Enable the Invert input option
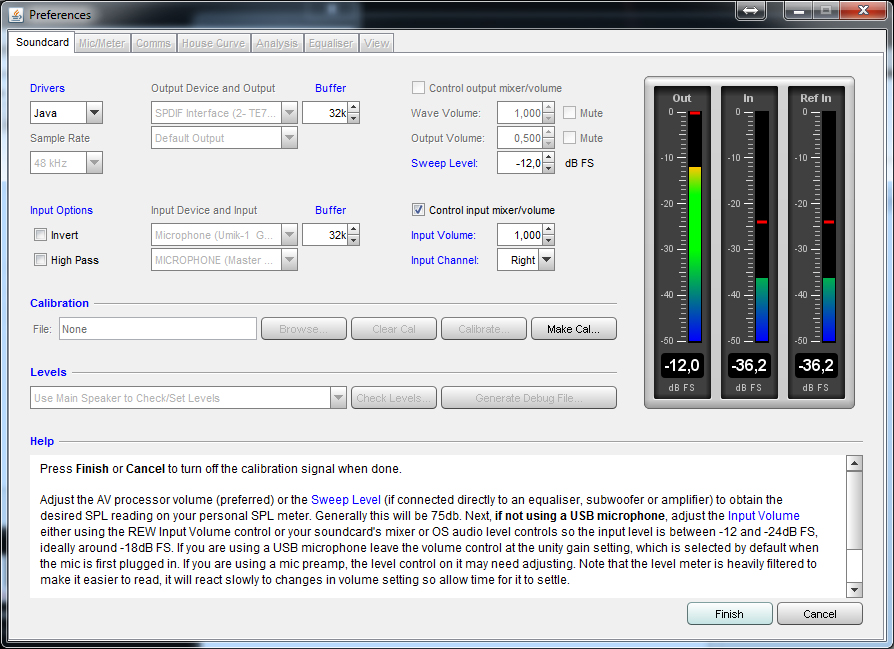 [x=41, y=235]
